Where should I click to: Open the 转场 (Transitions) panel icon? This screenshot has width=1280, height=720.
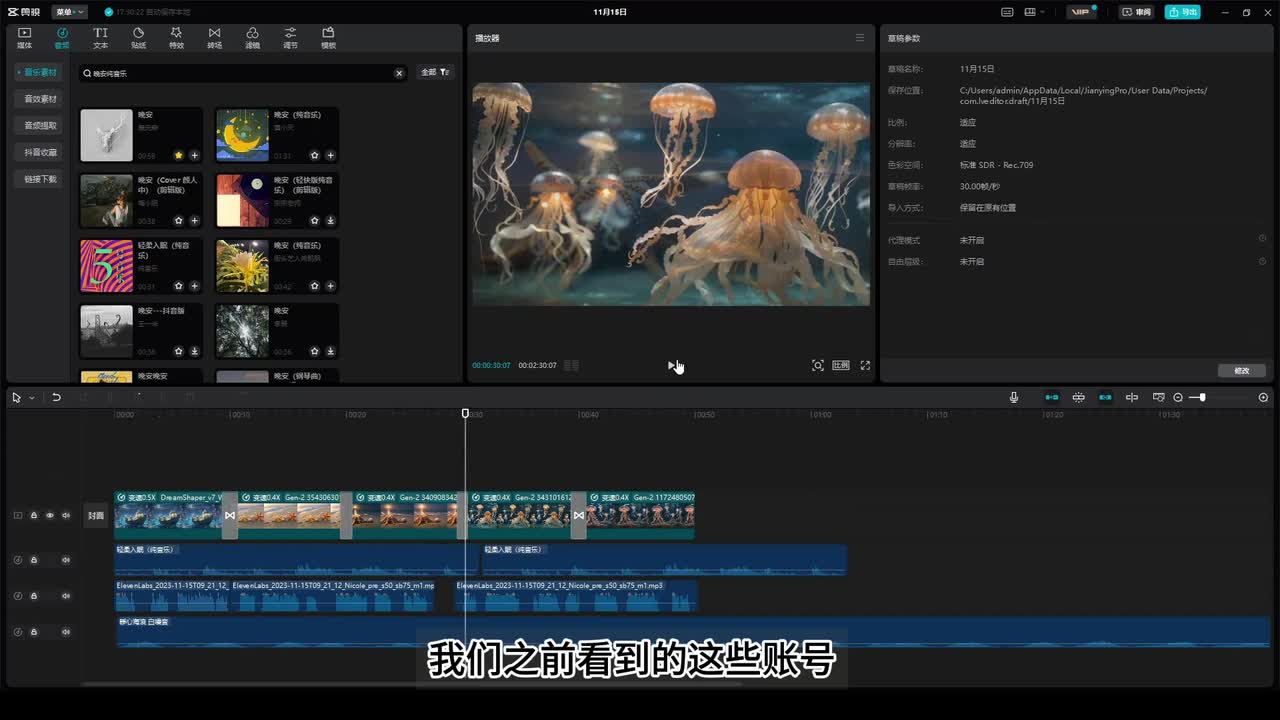pos(214,38)
